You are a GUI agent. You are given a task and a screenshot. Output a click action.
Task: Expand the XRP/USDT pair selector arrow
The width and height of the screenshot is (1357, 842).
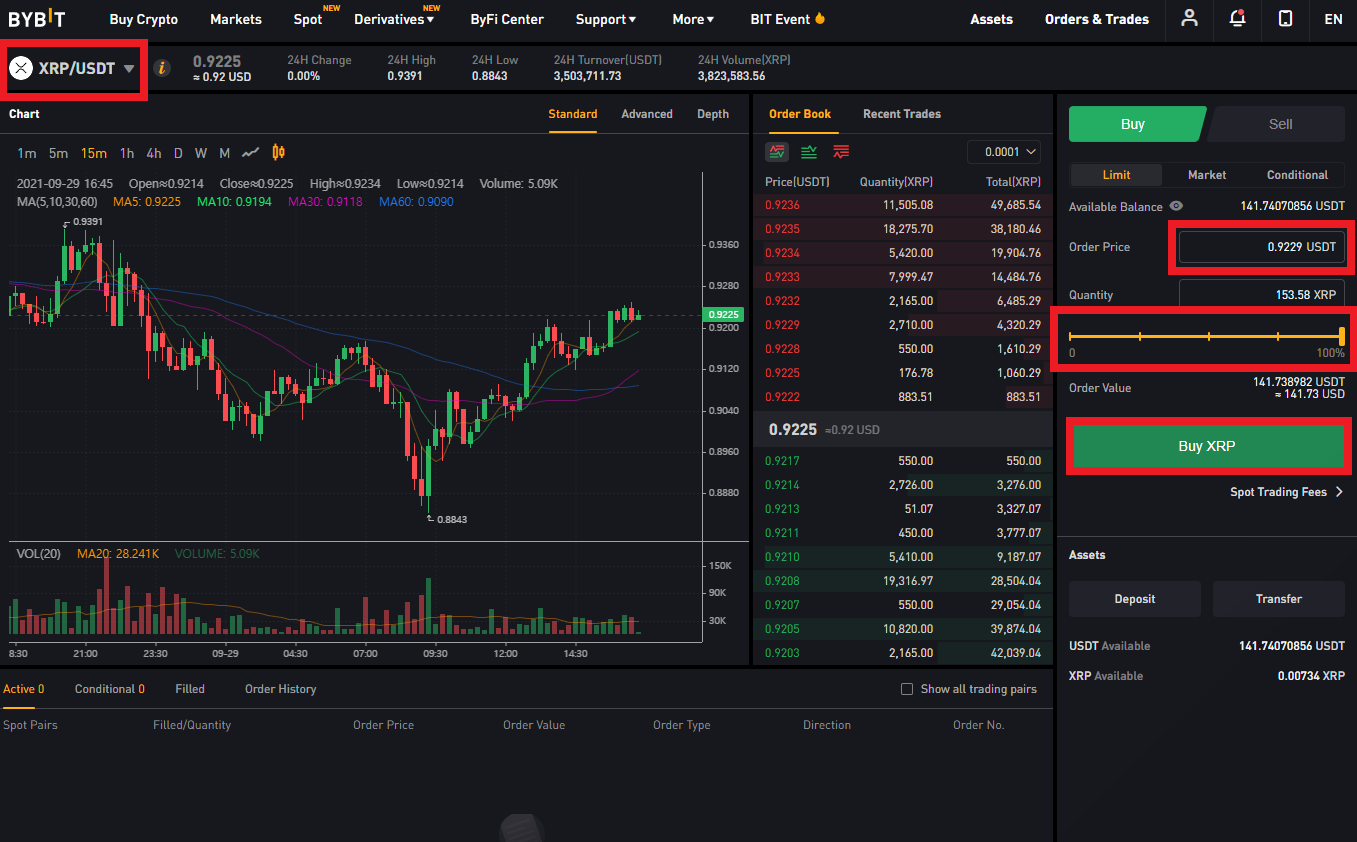(129, 69)
